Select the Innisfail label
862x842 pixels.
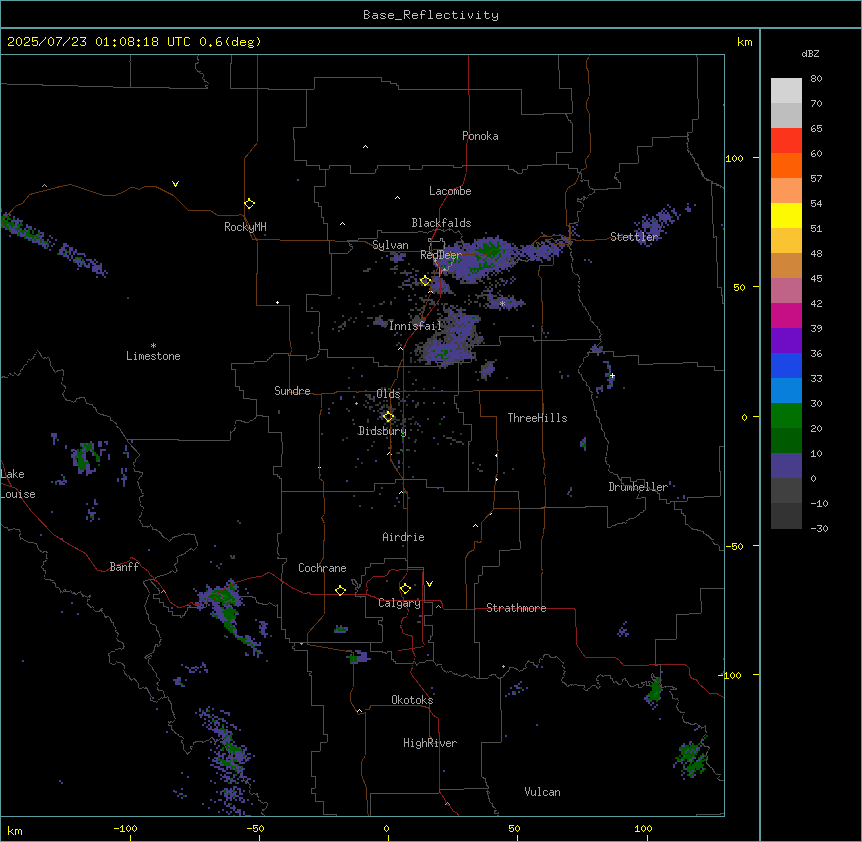click(416, 326)
